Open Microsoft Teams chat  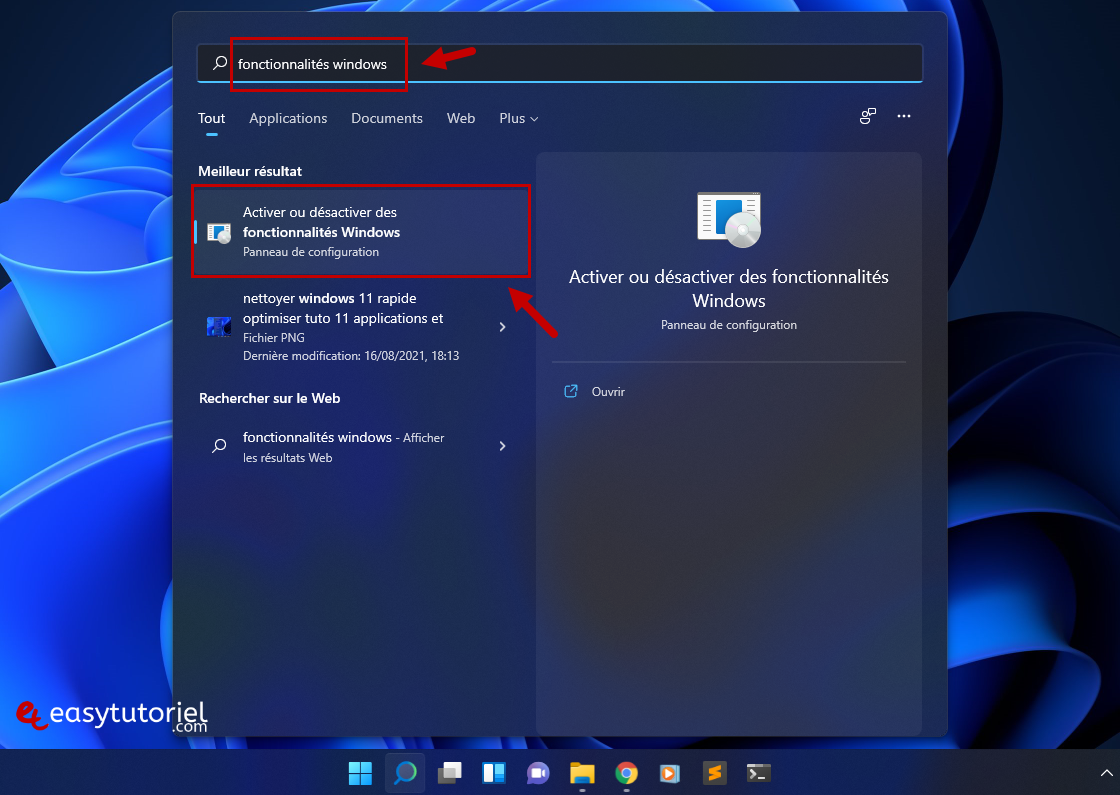tap(538, 772)
